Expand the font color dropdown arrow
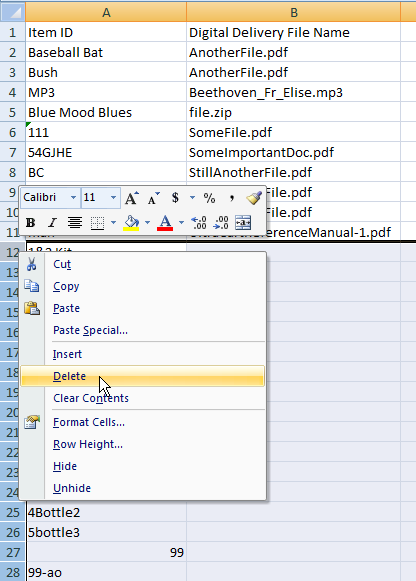Image resolution: width=416 pixels, height=581 pixels. [181, 223]
